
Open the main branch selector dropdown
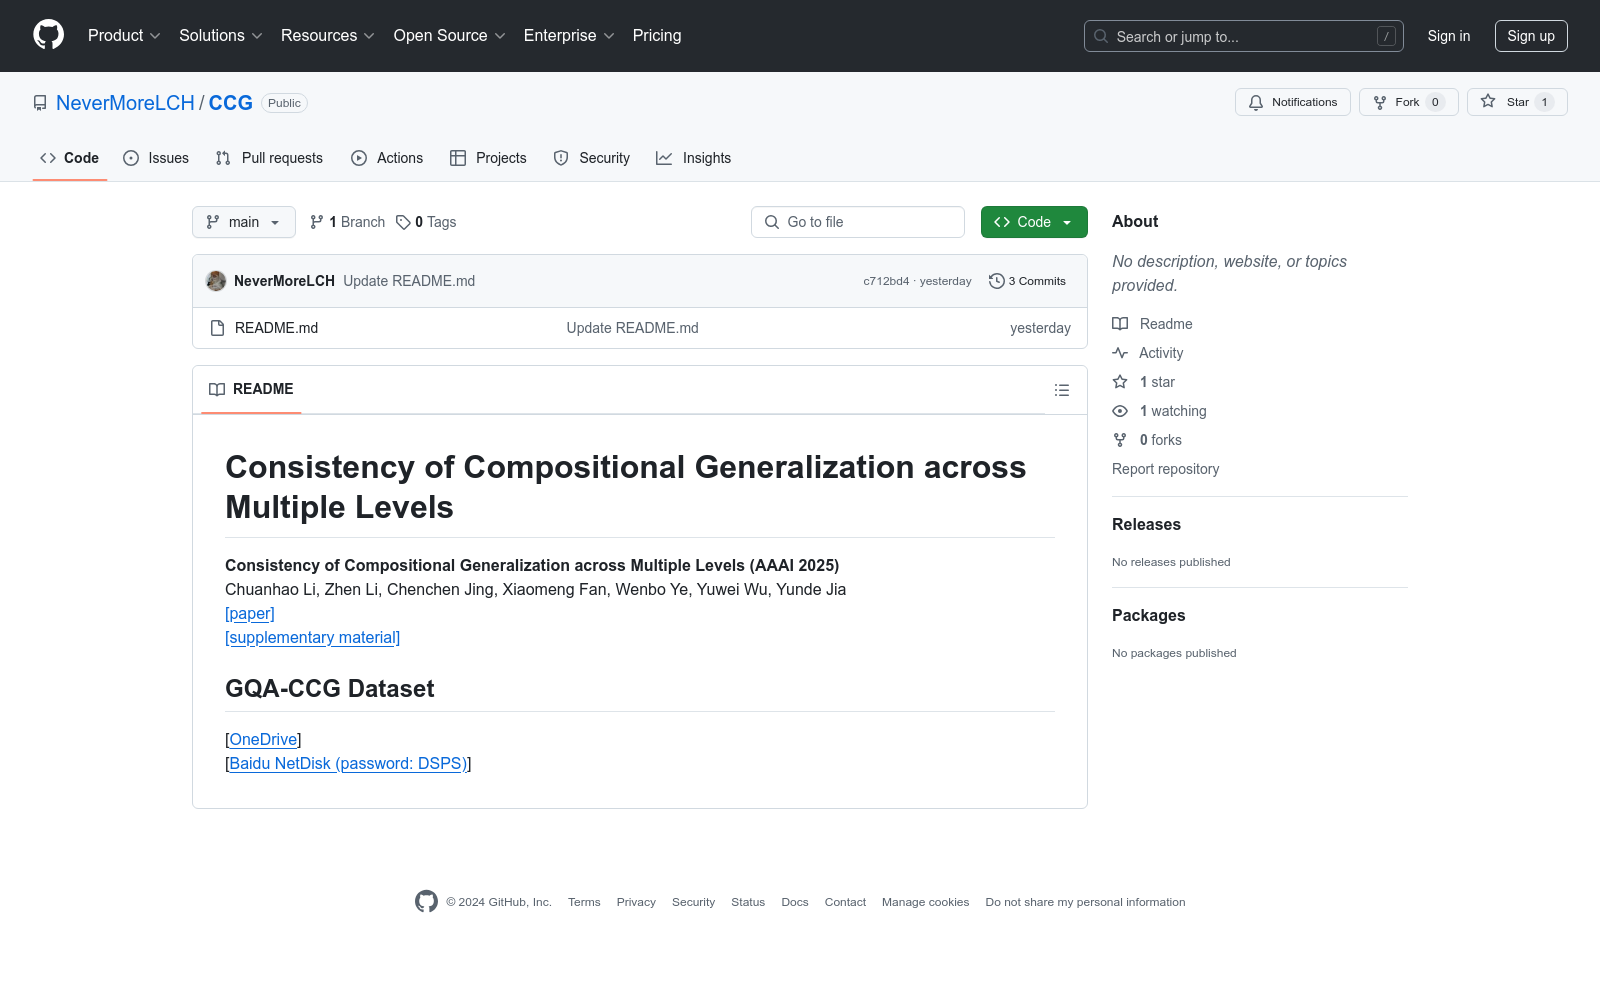(x=244, y=222)
